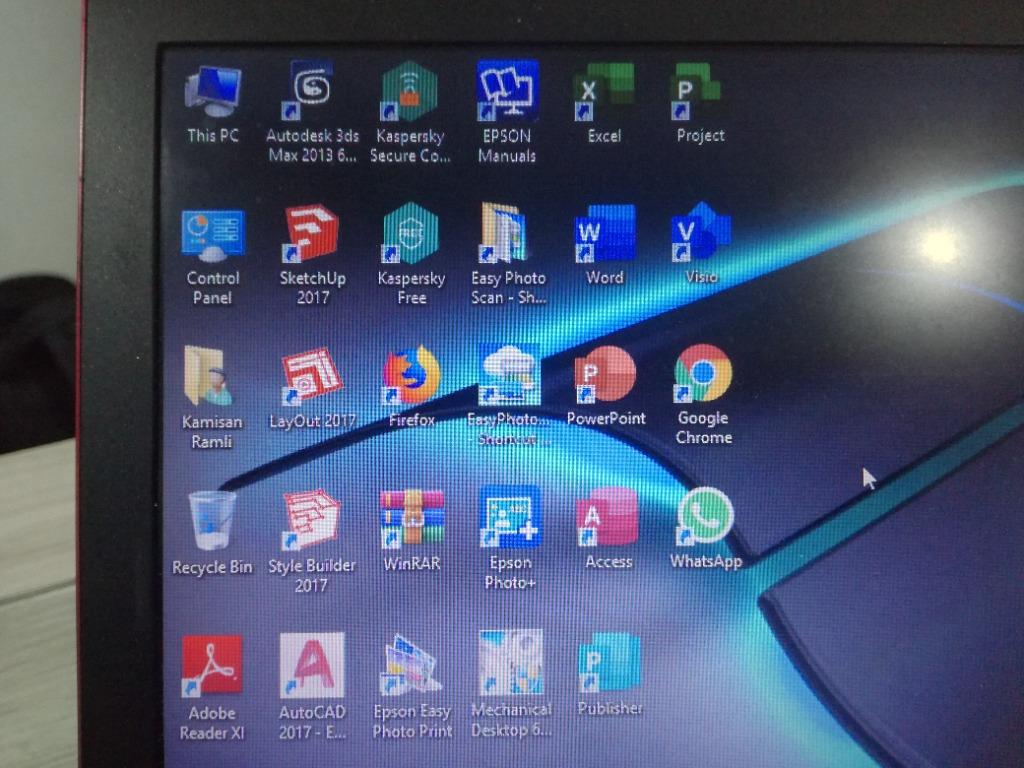Click the Autodesk 3ds Max 2013 shortcut
The height and width of the screenshot is (768, 1024).
pos(312,92)
